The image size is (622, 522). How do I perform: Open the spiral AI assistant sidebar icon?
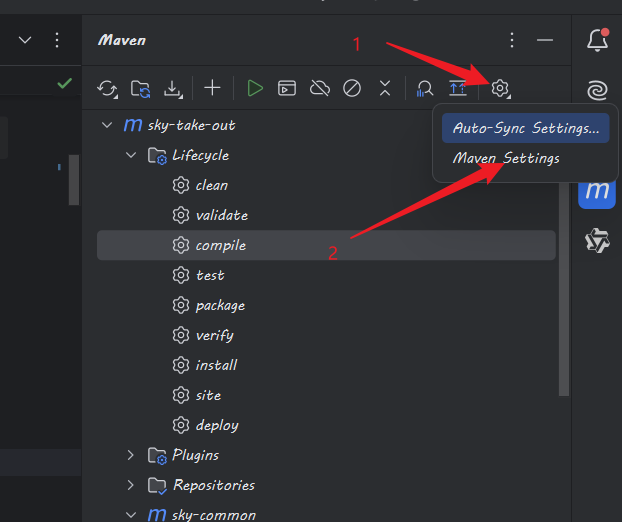click(597, 90)
